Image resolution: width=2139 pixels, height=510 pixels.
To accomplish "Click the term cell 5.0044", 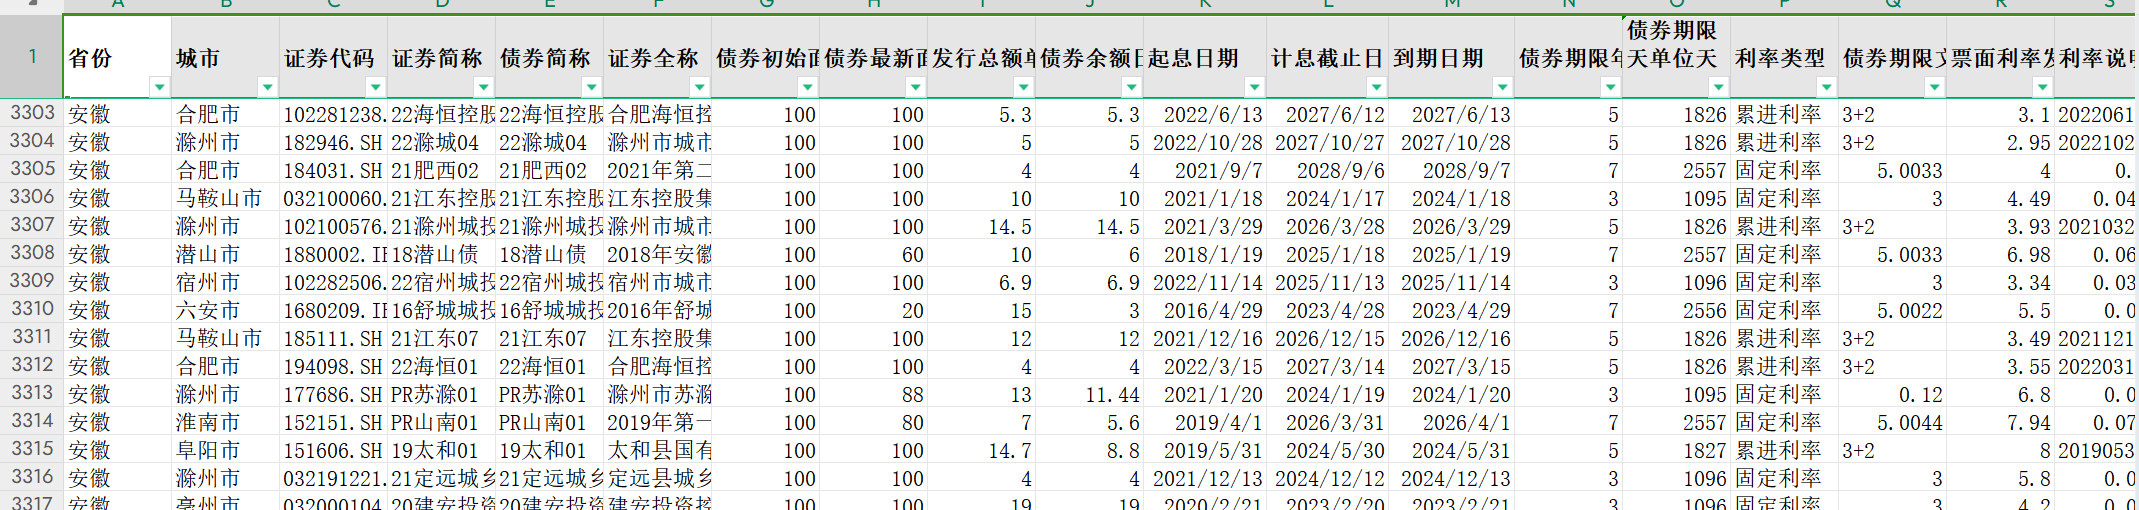I will pos(1893,422).
